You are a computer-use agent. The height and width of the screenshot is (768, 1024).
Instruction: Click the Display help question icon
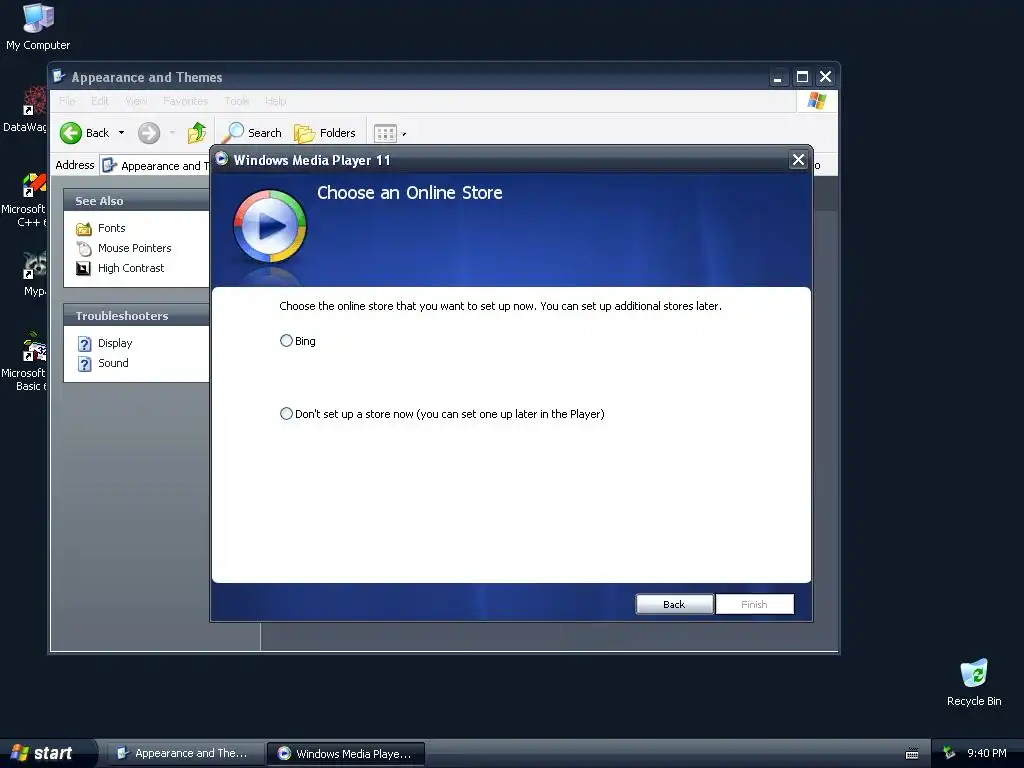pos(84,344)
